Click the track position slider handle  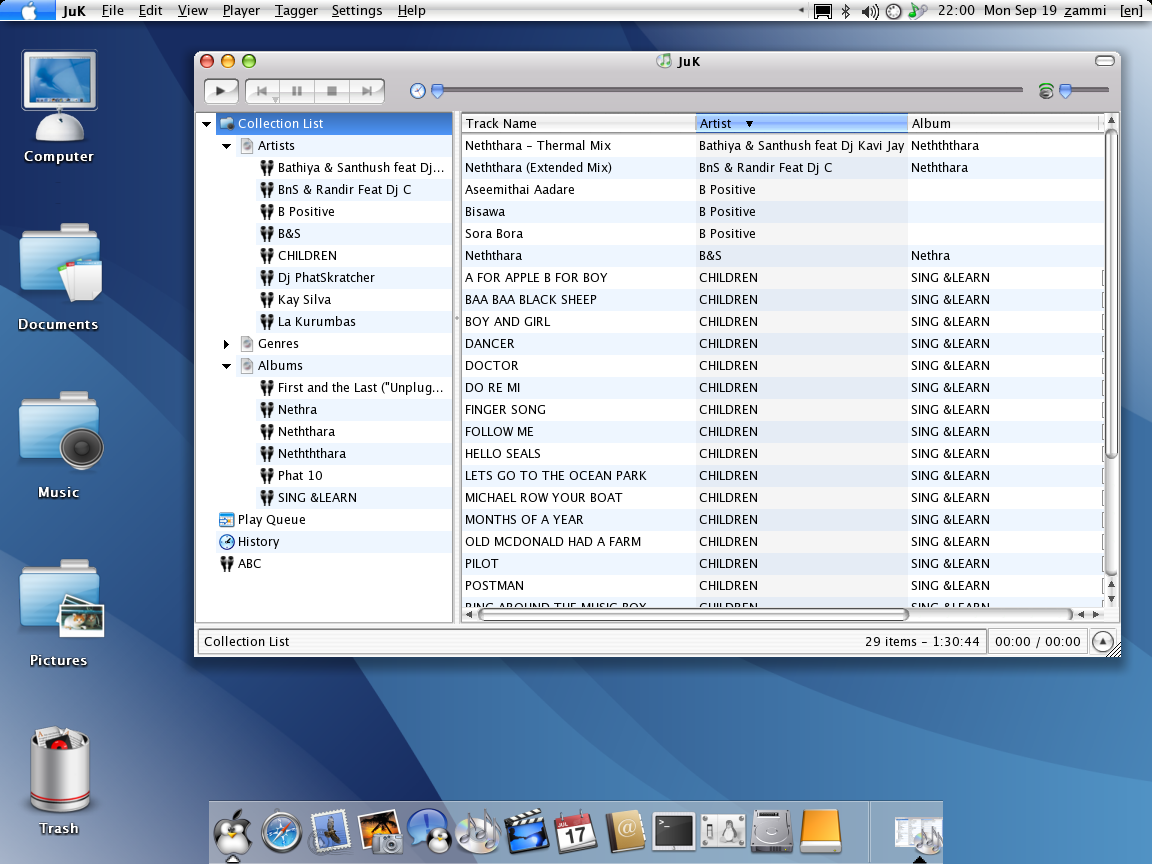pyautogui.click(x=437, y=91)
